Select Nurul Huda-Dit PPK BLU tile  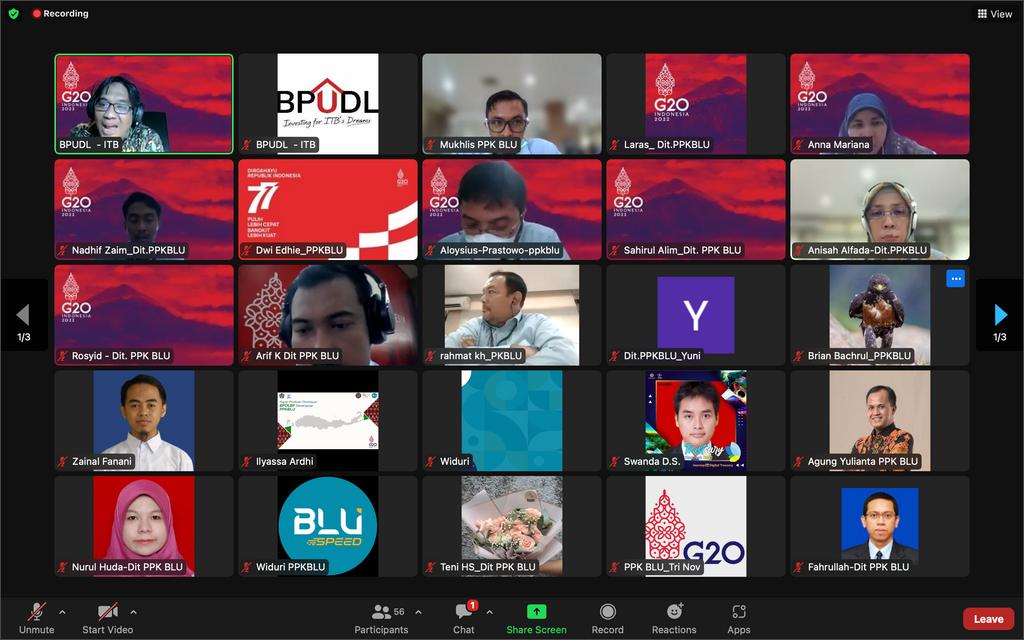click(x=144, y=526)
